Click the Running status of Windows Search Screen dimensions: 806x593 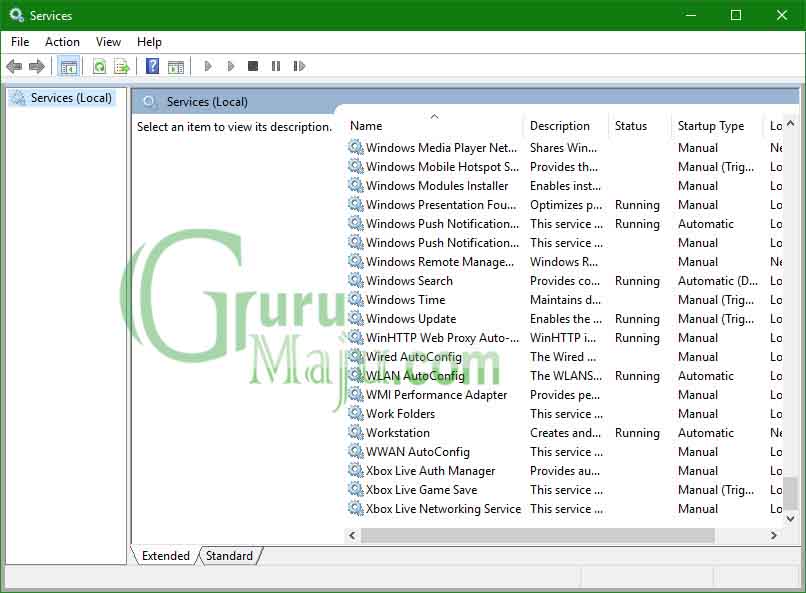pyautogui.click(x=637, y=281)
